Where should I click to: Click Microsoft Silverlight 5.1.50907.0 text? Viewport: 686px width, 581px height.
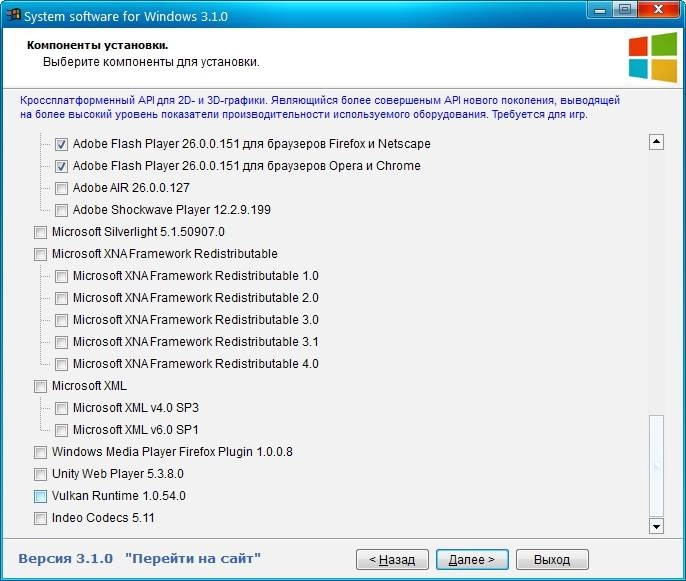tap(138, 232)
